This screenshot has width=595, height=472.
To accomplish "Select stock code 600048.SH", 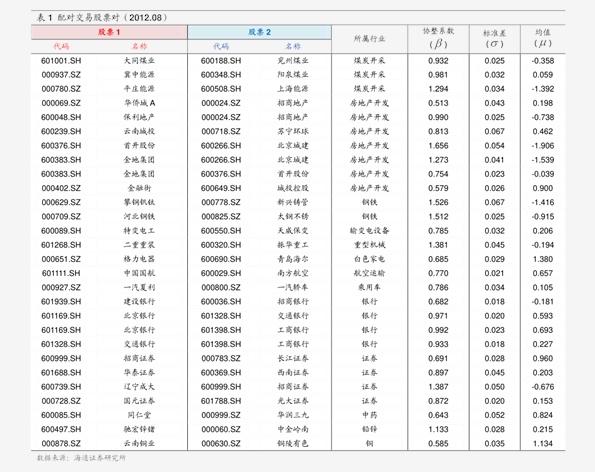I will (x=61, y=117).
